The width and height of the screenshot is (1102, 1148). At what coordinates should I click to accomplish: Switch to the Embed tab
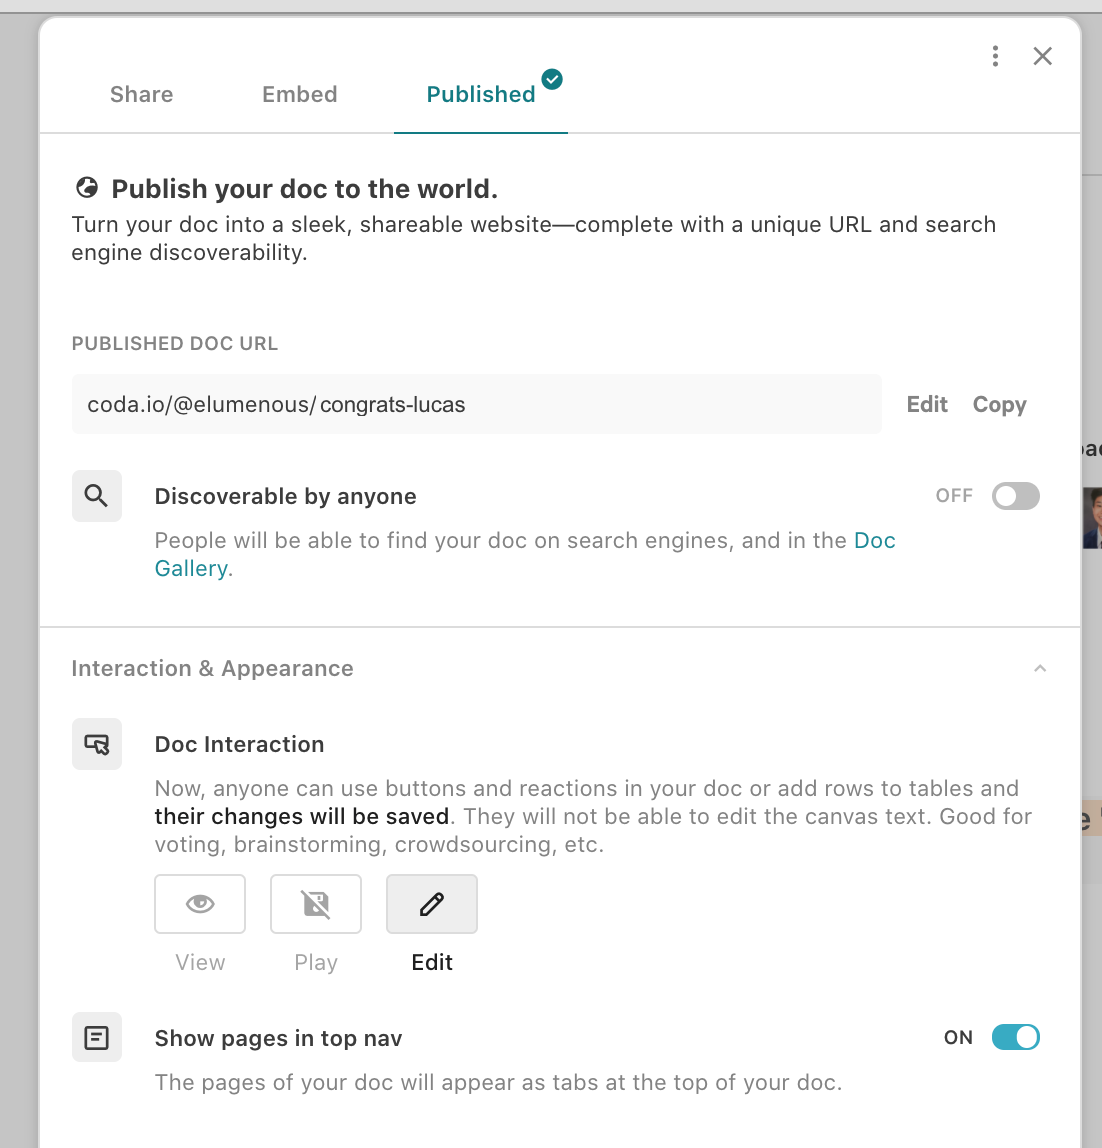299,94
